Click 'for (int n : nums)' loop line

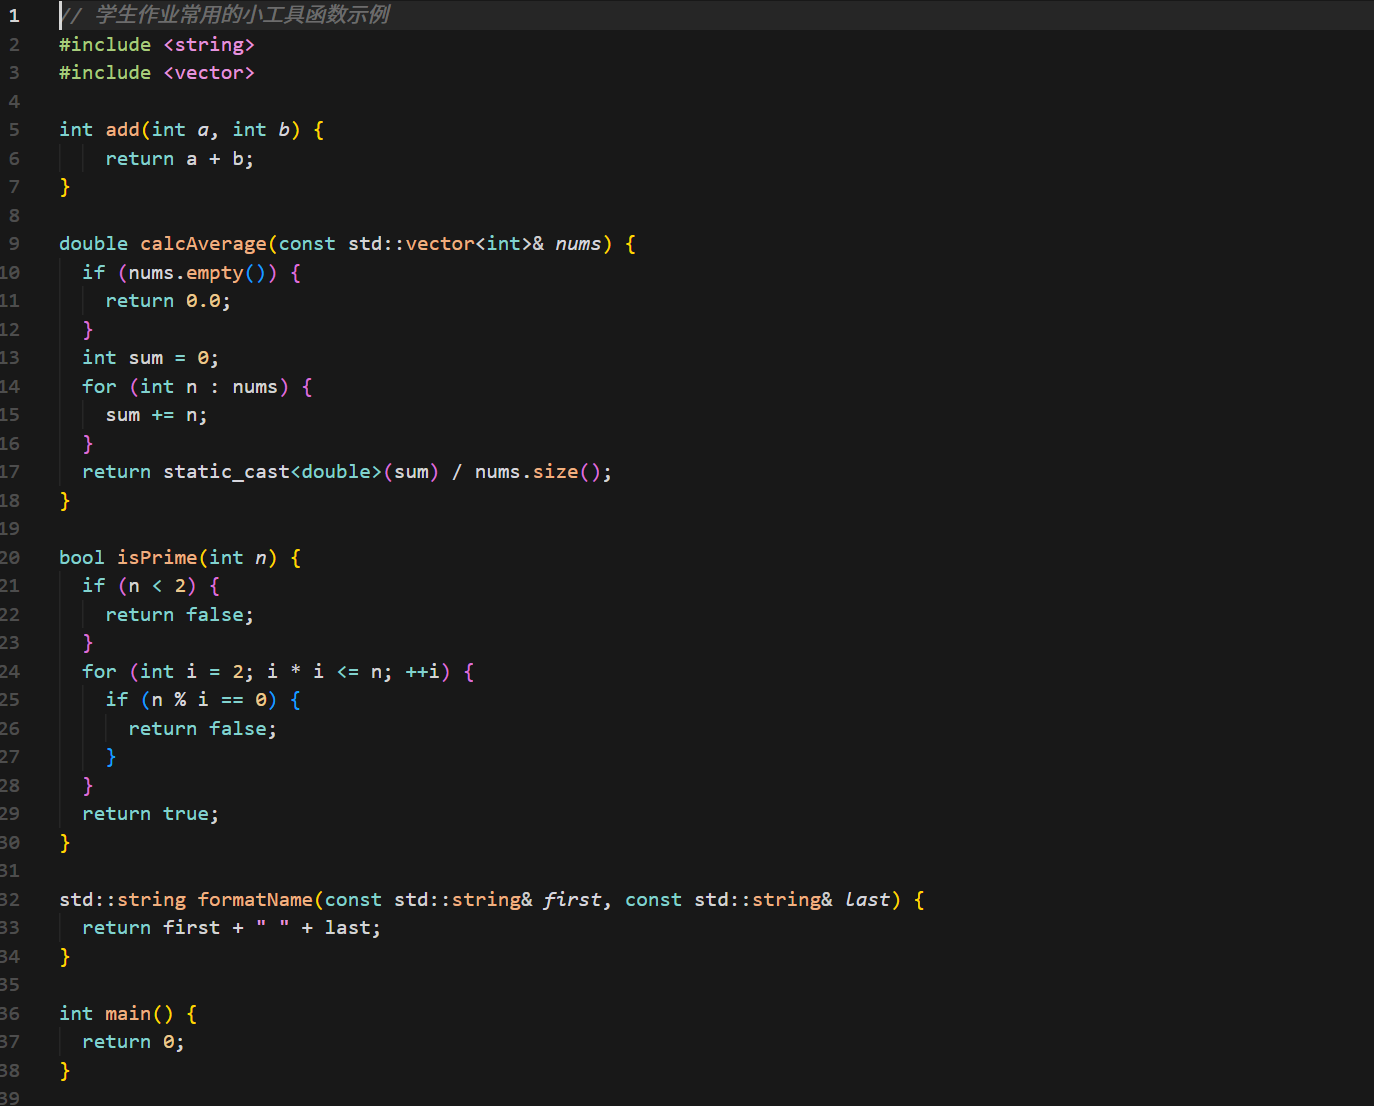(198, 387)
